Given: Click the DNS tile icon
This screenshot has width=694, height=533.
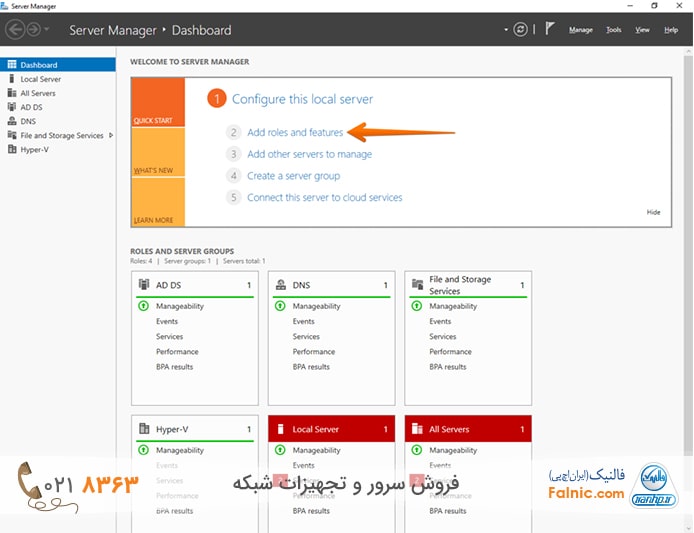Looking at the screenshot, I should pos(280,285).
